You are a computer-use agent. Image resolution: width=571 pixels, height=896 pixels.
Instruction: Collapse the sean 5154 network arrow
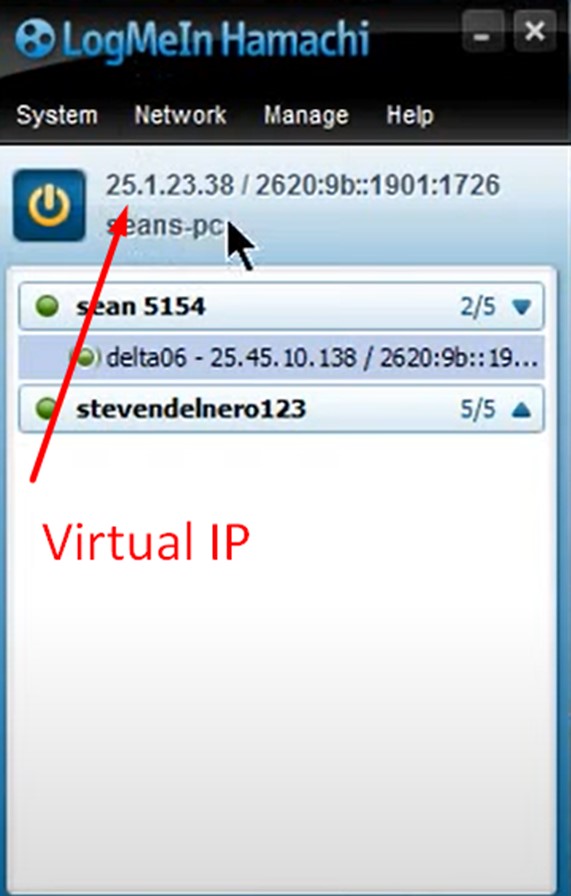[522, 307]
